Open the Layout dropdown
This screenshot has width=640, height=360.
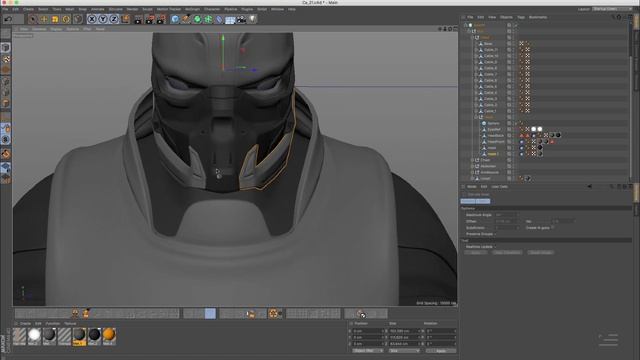612,9
